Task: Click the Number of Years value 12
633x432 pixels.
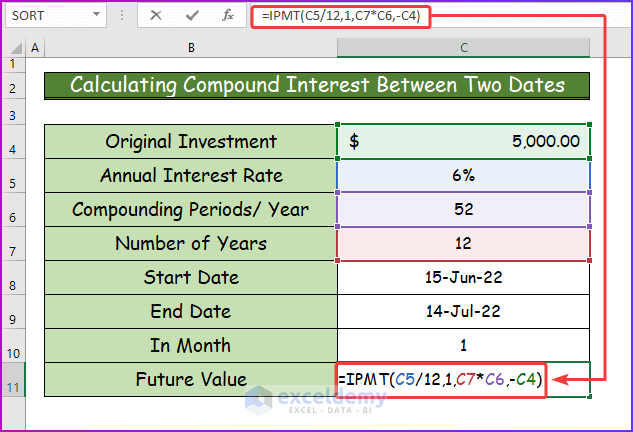Action: click(463, 243)
